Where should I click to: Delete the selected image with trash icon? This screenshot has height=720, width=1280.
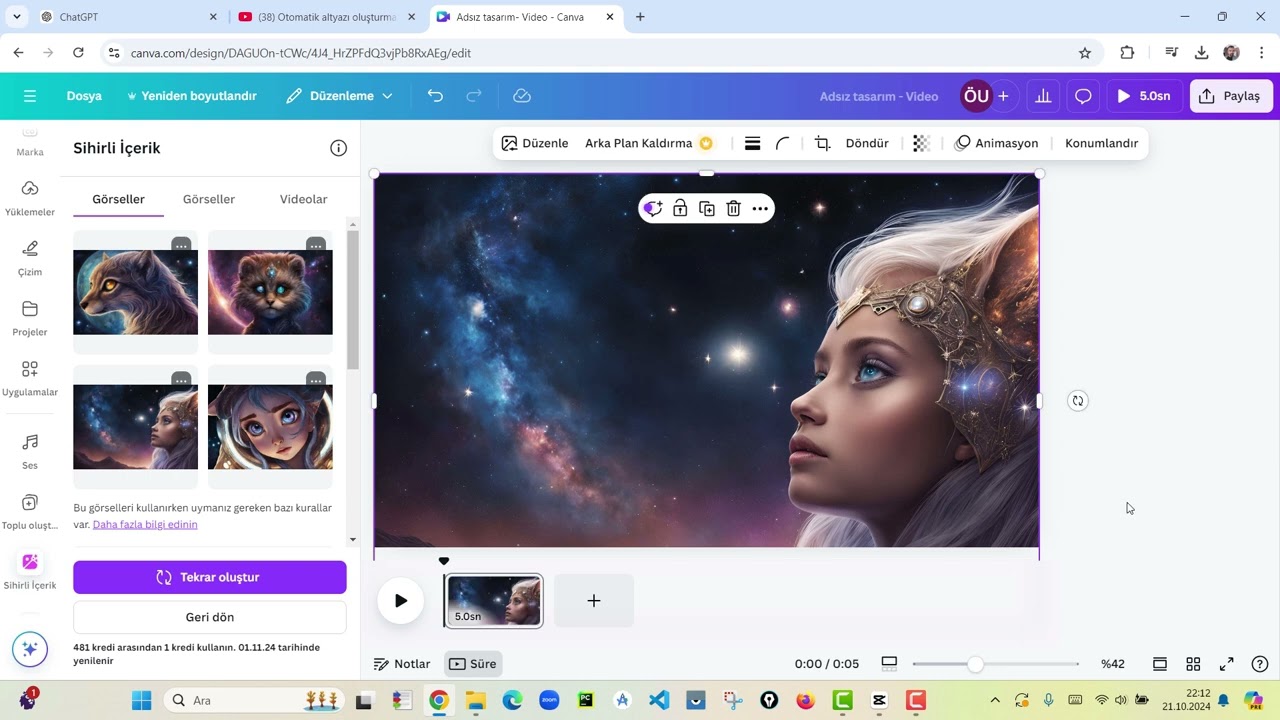coord(733,208)
